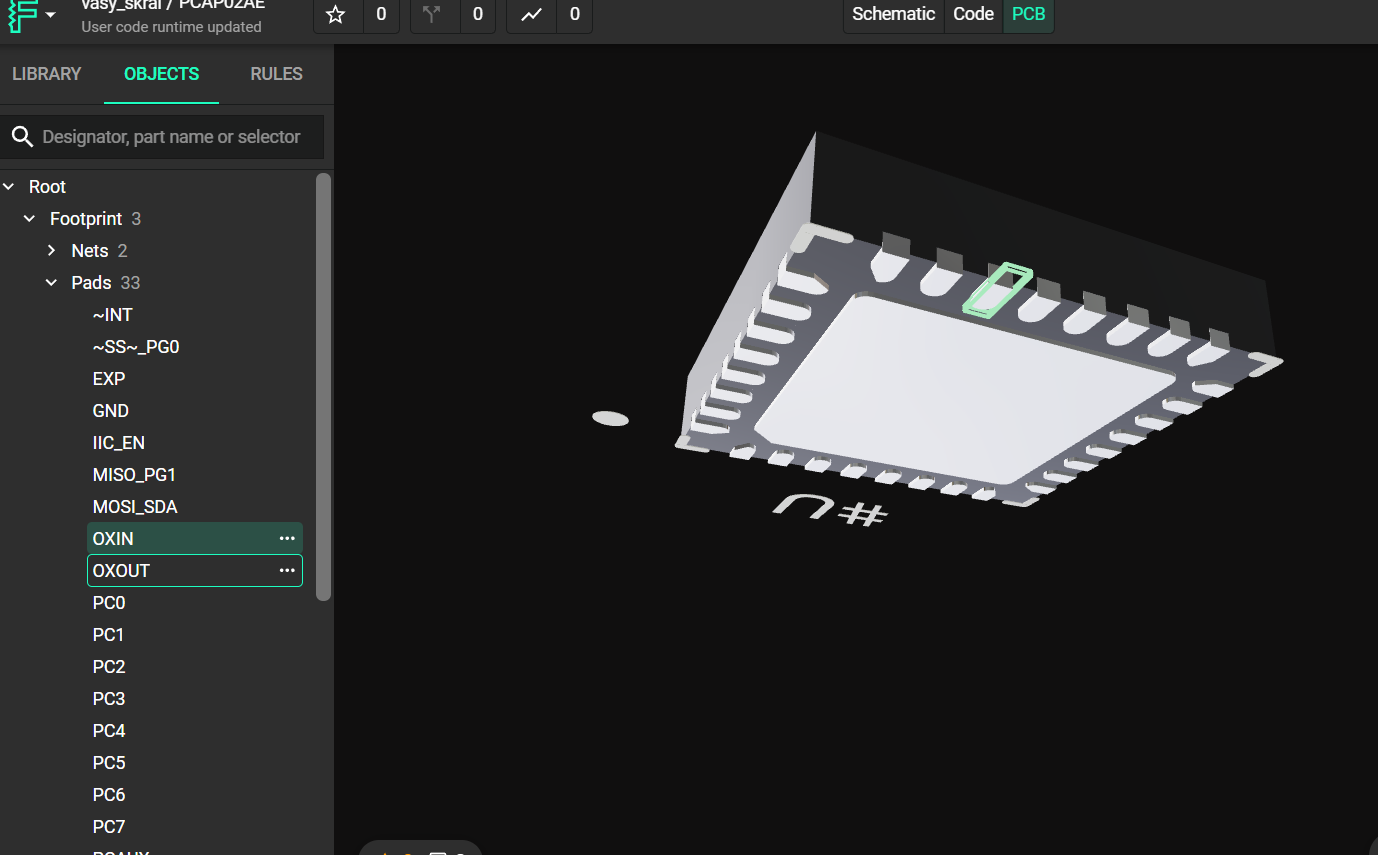Select the OBJECTS tab
The height and width of the screenshot is (855, 1378).
(x=161, y=74)
